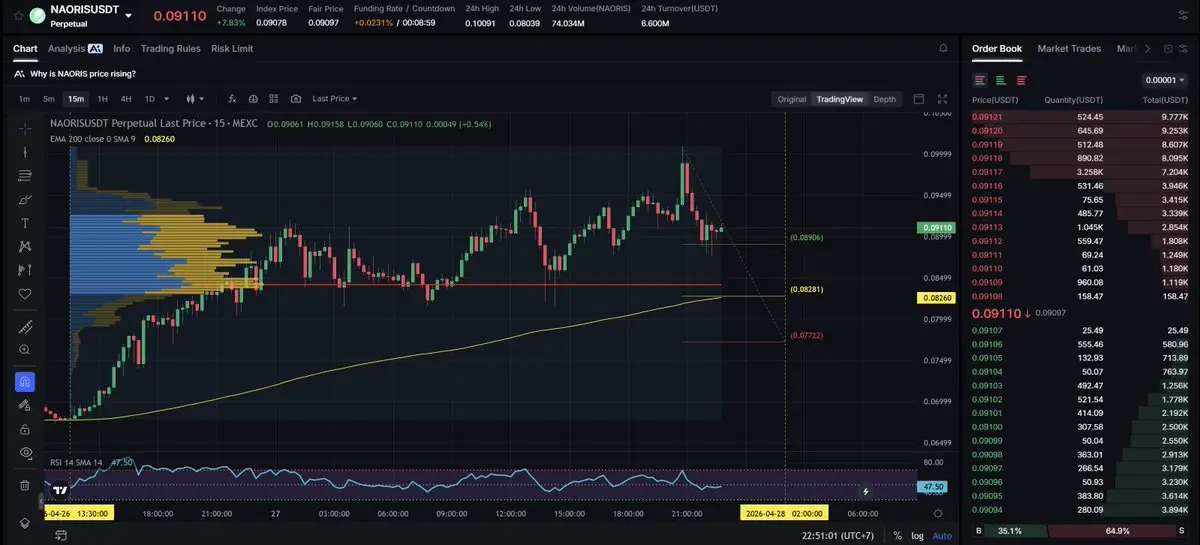Image resolution: width=1200 pixels, height=545 pixels.
Task: Open the Analysis AI tab
Action: coord(75,48)
